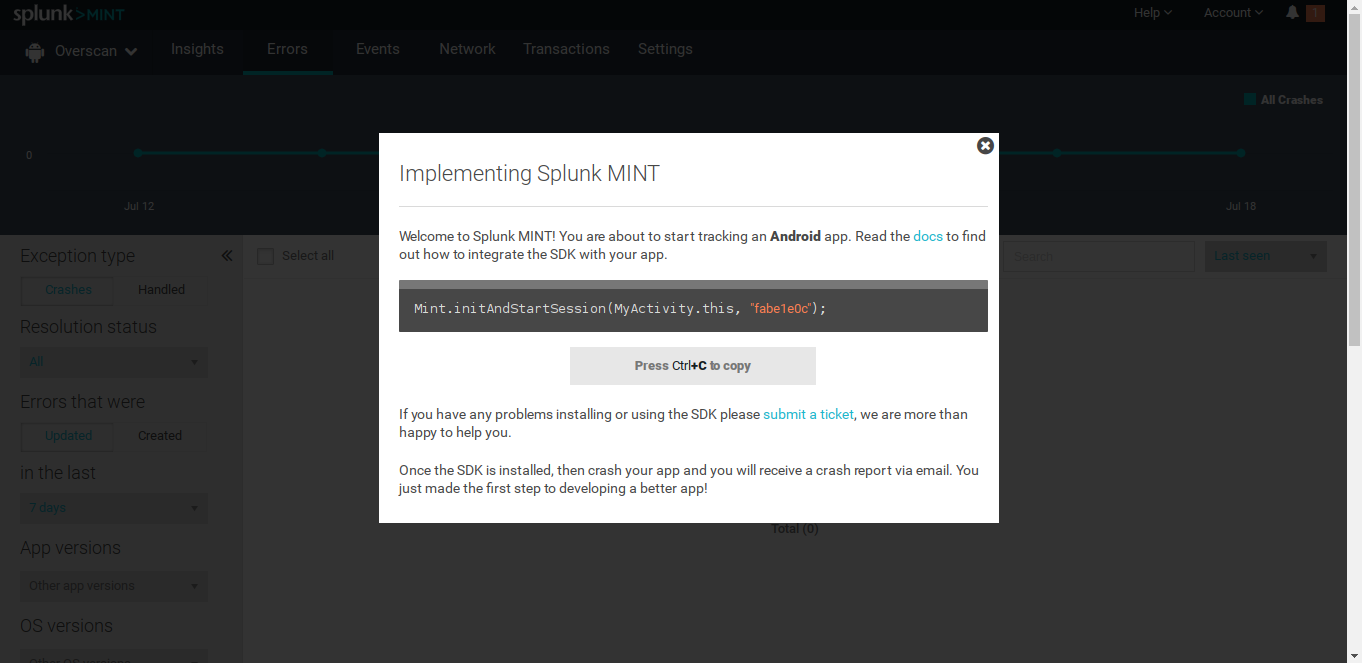This screenshot has height=663, width=1362.
Task: Open the 7 days time range dropdown
Action: click(114, 508)
